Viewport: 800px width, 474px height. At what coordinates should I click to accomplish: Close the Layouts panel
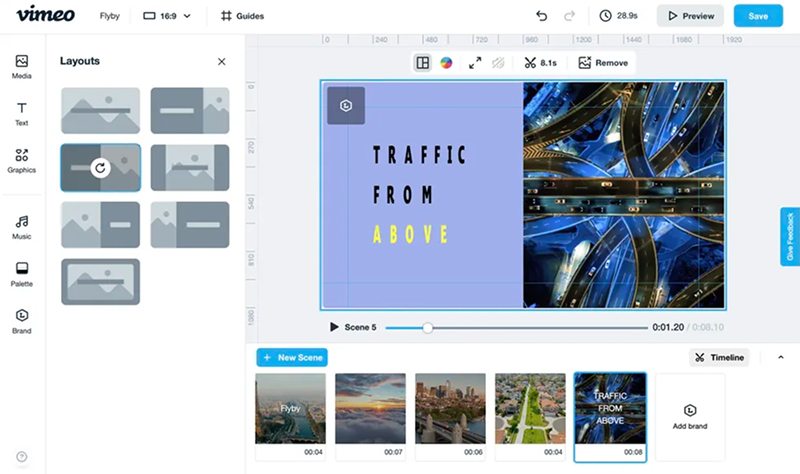pyautogui.click(x=222, y=61)
